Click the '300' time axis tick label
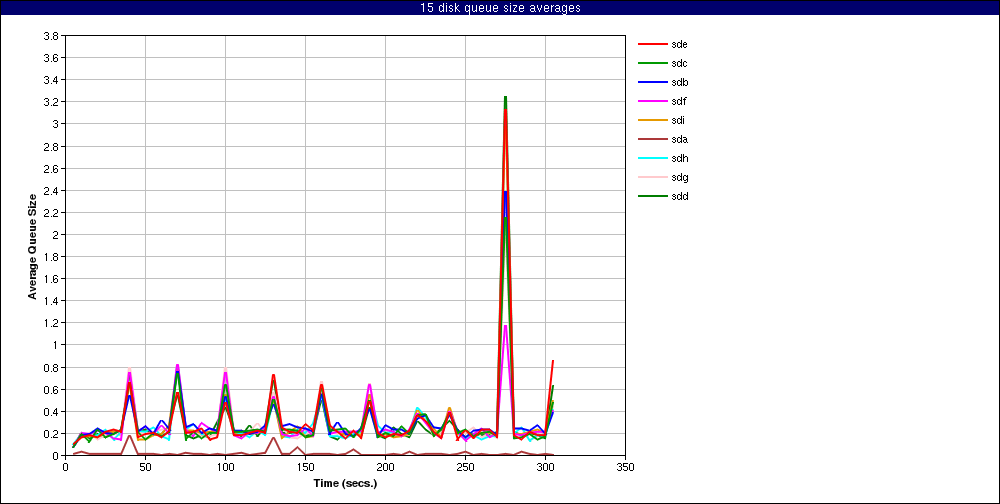 (x=545, y=468)
